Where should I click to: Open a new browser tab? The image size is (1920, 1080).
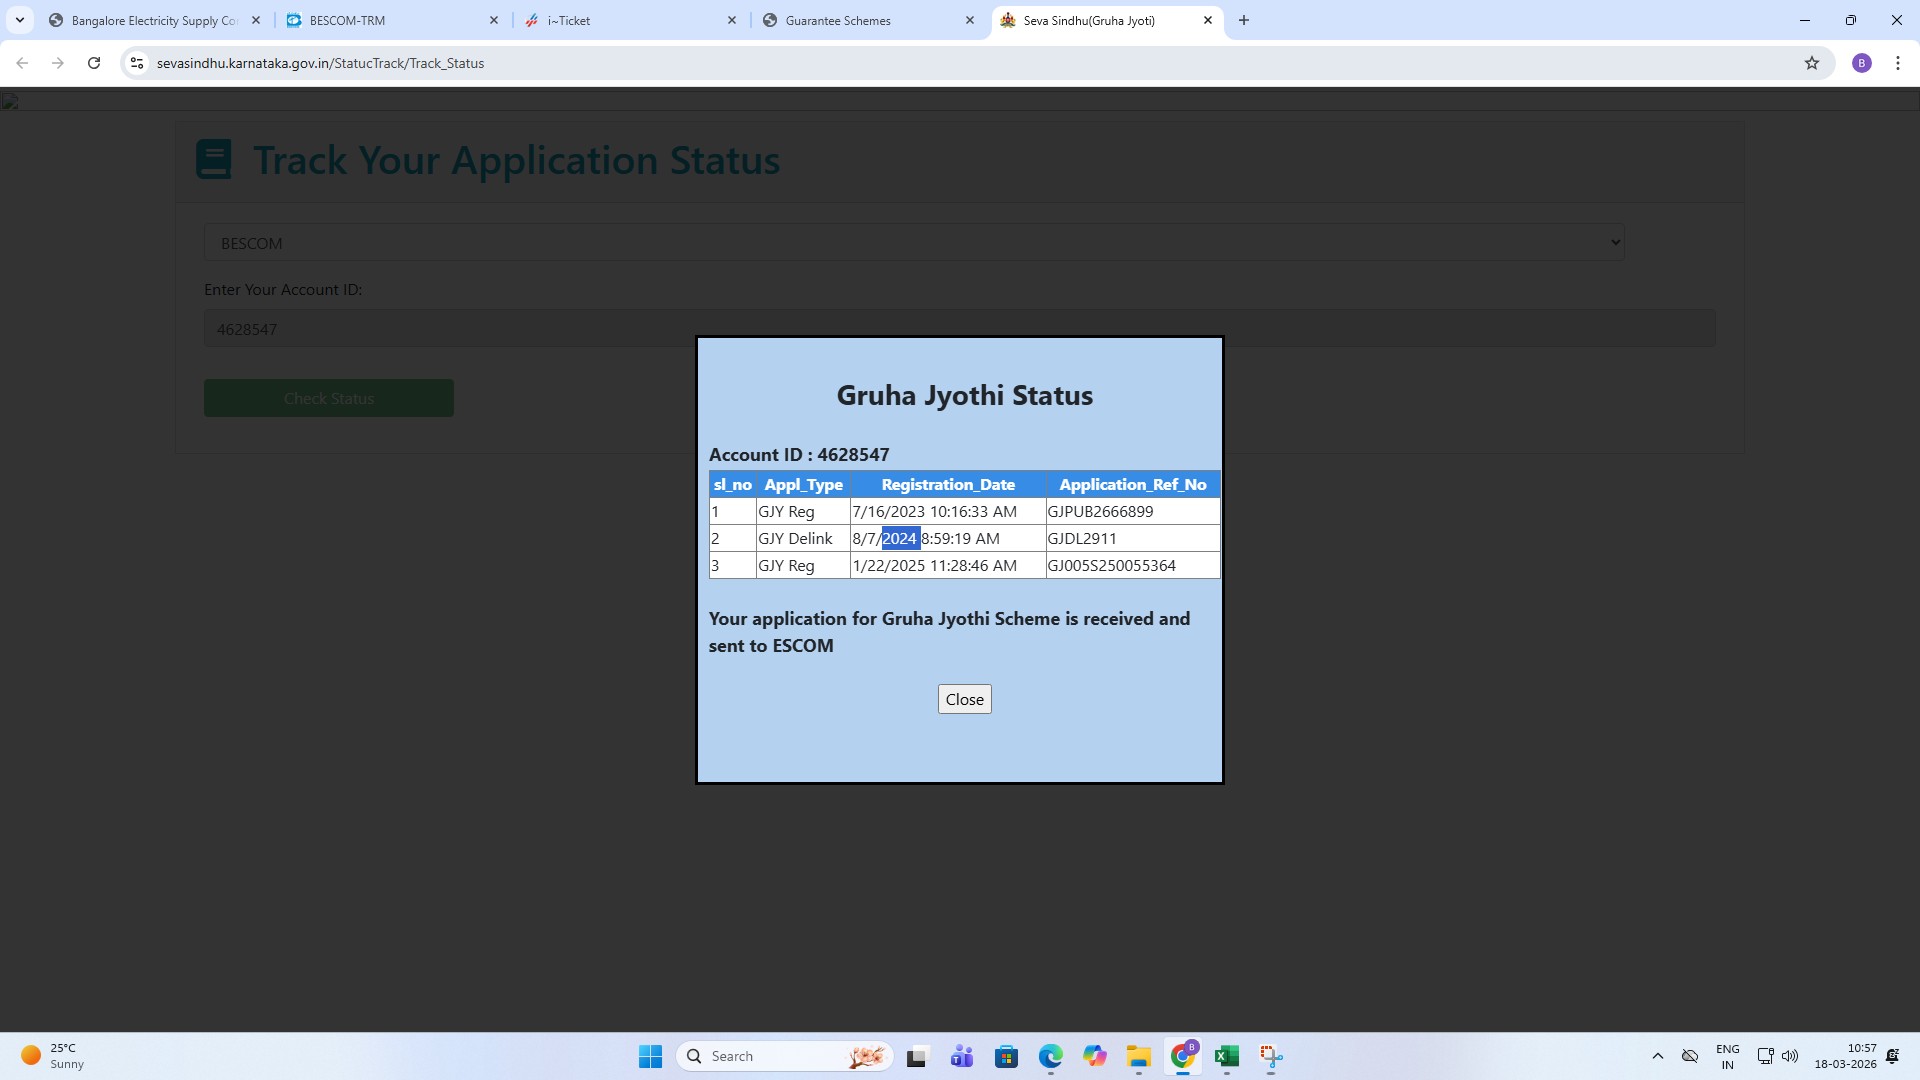click(x=1243, y=20)
